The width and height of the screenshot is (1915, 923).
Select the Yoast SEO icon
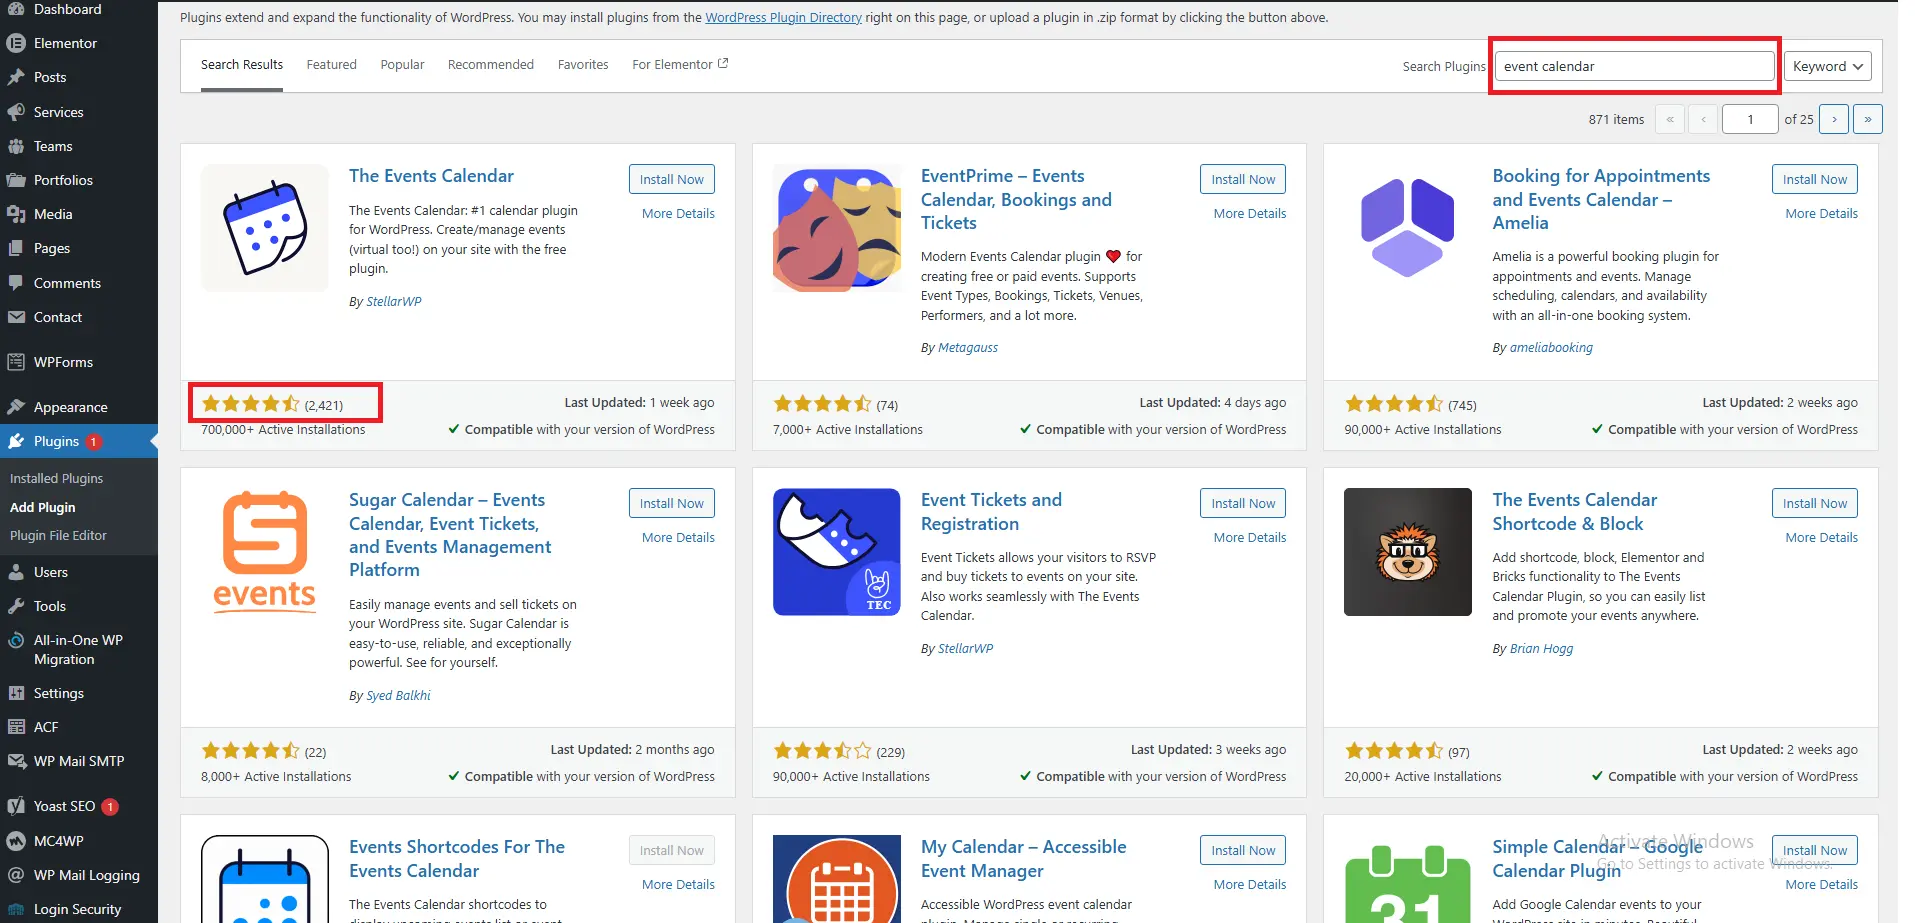point(16,806)
